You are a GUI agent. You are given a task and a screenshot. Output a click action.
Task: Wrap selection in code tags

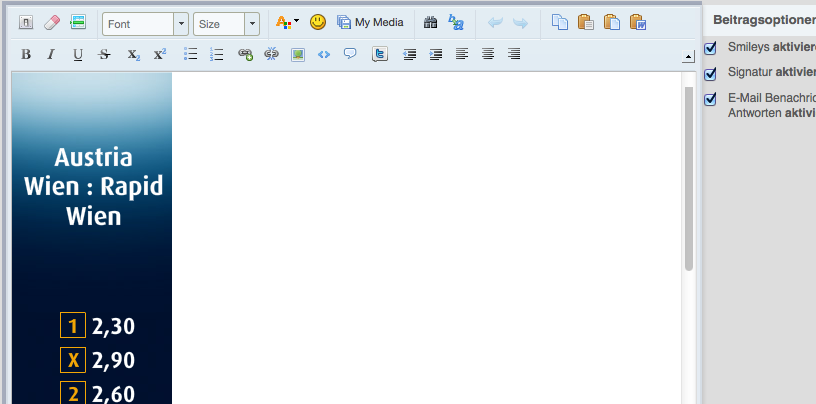[324, 54]
